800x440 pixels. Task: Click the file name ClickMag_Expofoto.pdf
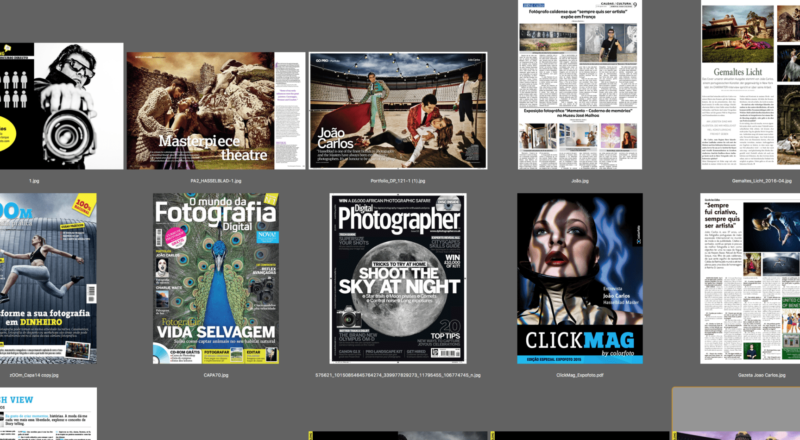tap(580, 375)
